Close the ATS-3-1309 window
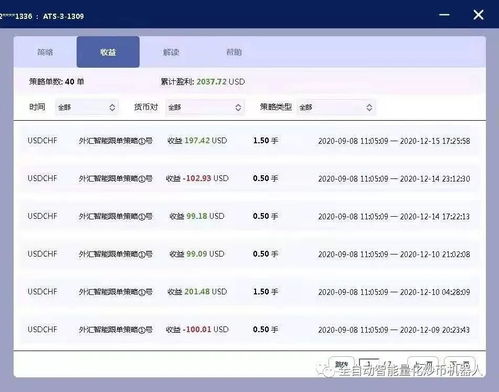The image size is (499, 392). click(x=478, y=15)
